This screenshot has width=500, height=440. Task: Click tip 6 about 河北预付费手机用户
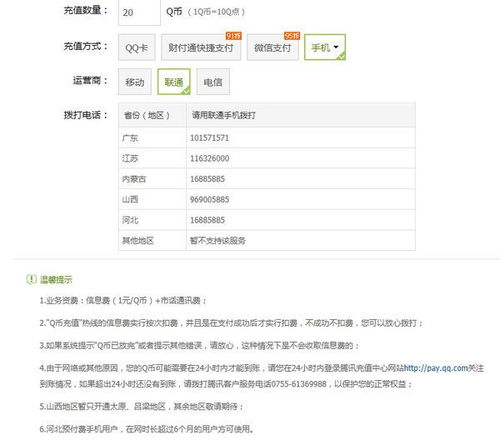(x=146, y=429)
